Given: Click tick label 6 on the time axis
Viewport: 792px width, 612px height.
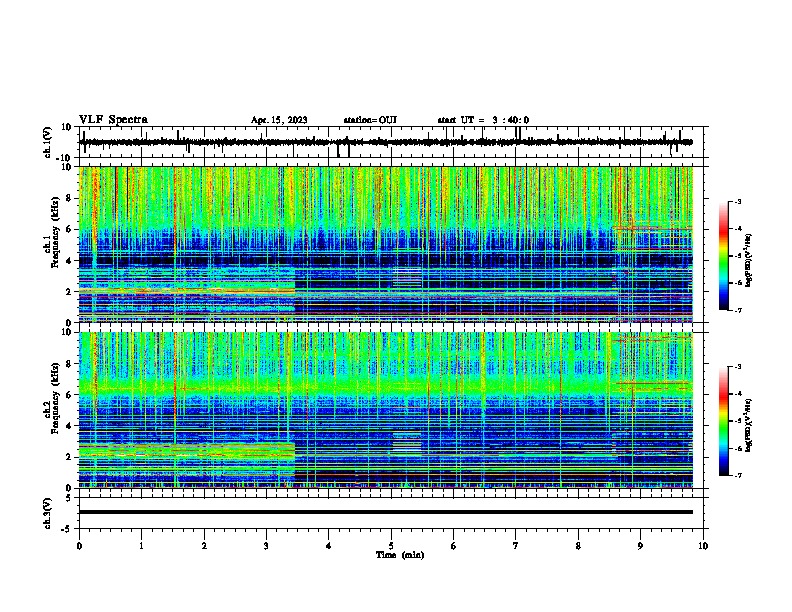Looking at the screenshot, I should 454,546.
